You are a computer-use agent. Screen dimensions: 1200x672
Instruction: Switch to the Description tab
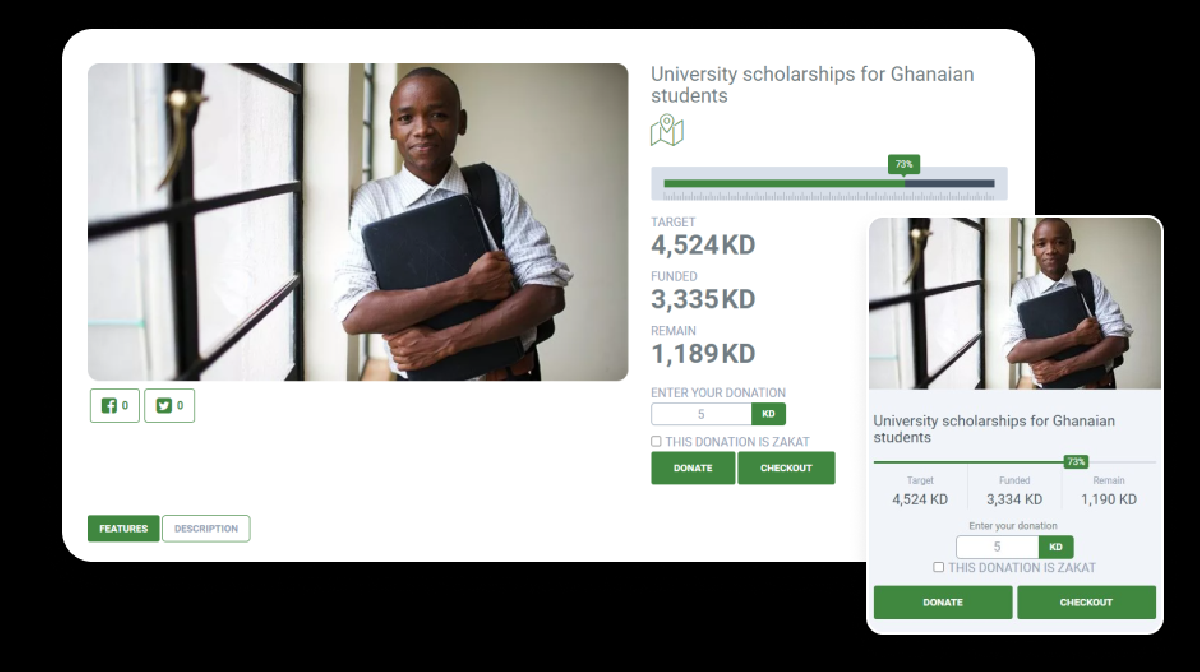(206, 529)
